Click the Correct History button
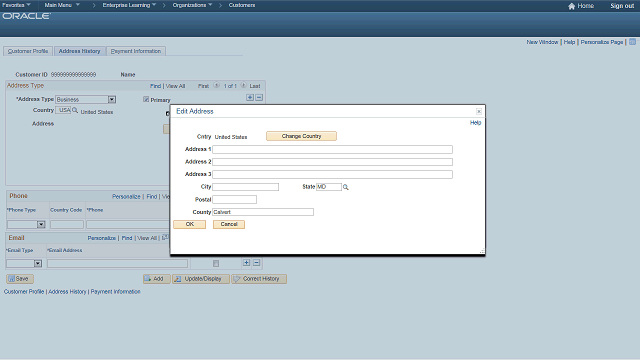The image size is (640, 360). tap(259, 279)
